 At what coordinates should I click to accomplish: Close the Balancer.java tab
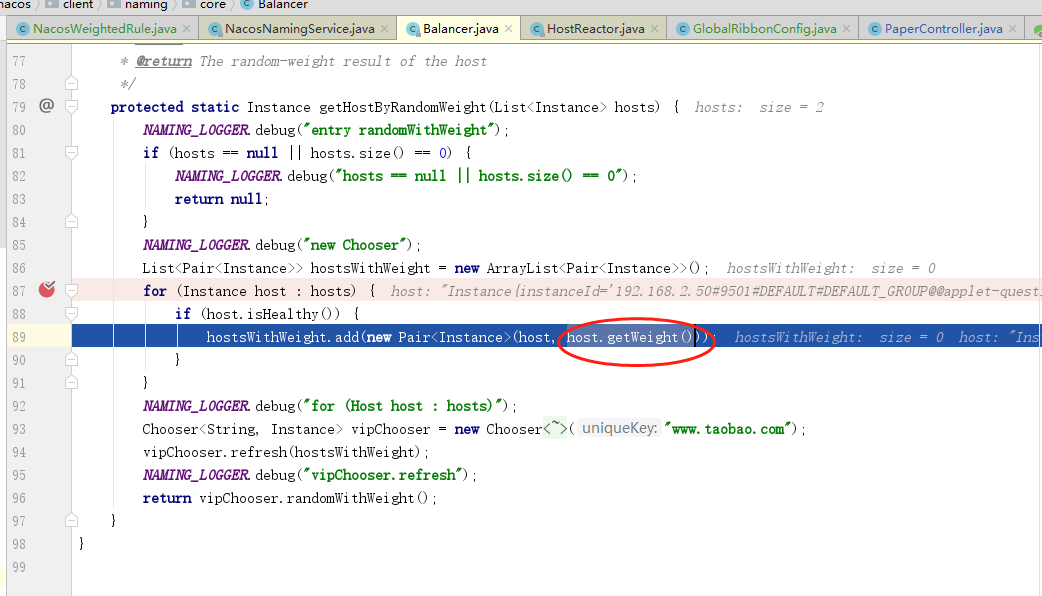pos(508,29)
